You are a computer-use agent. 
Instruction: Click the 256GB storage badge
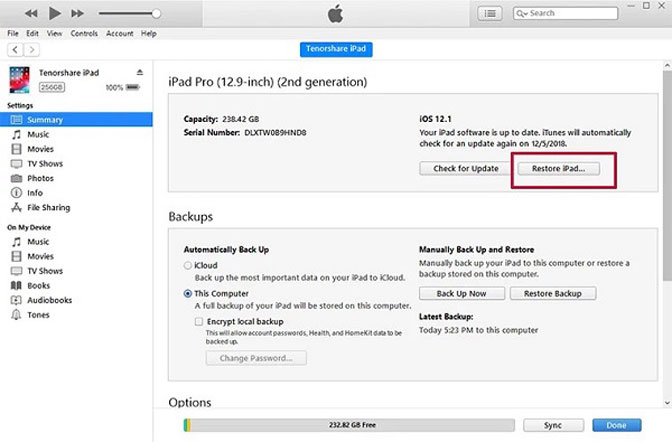pyautogui.click(x=52, y=87)
